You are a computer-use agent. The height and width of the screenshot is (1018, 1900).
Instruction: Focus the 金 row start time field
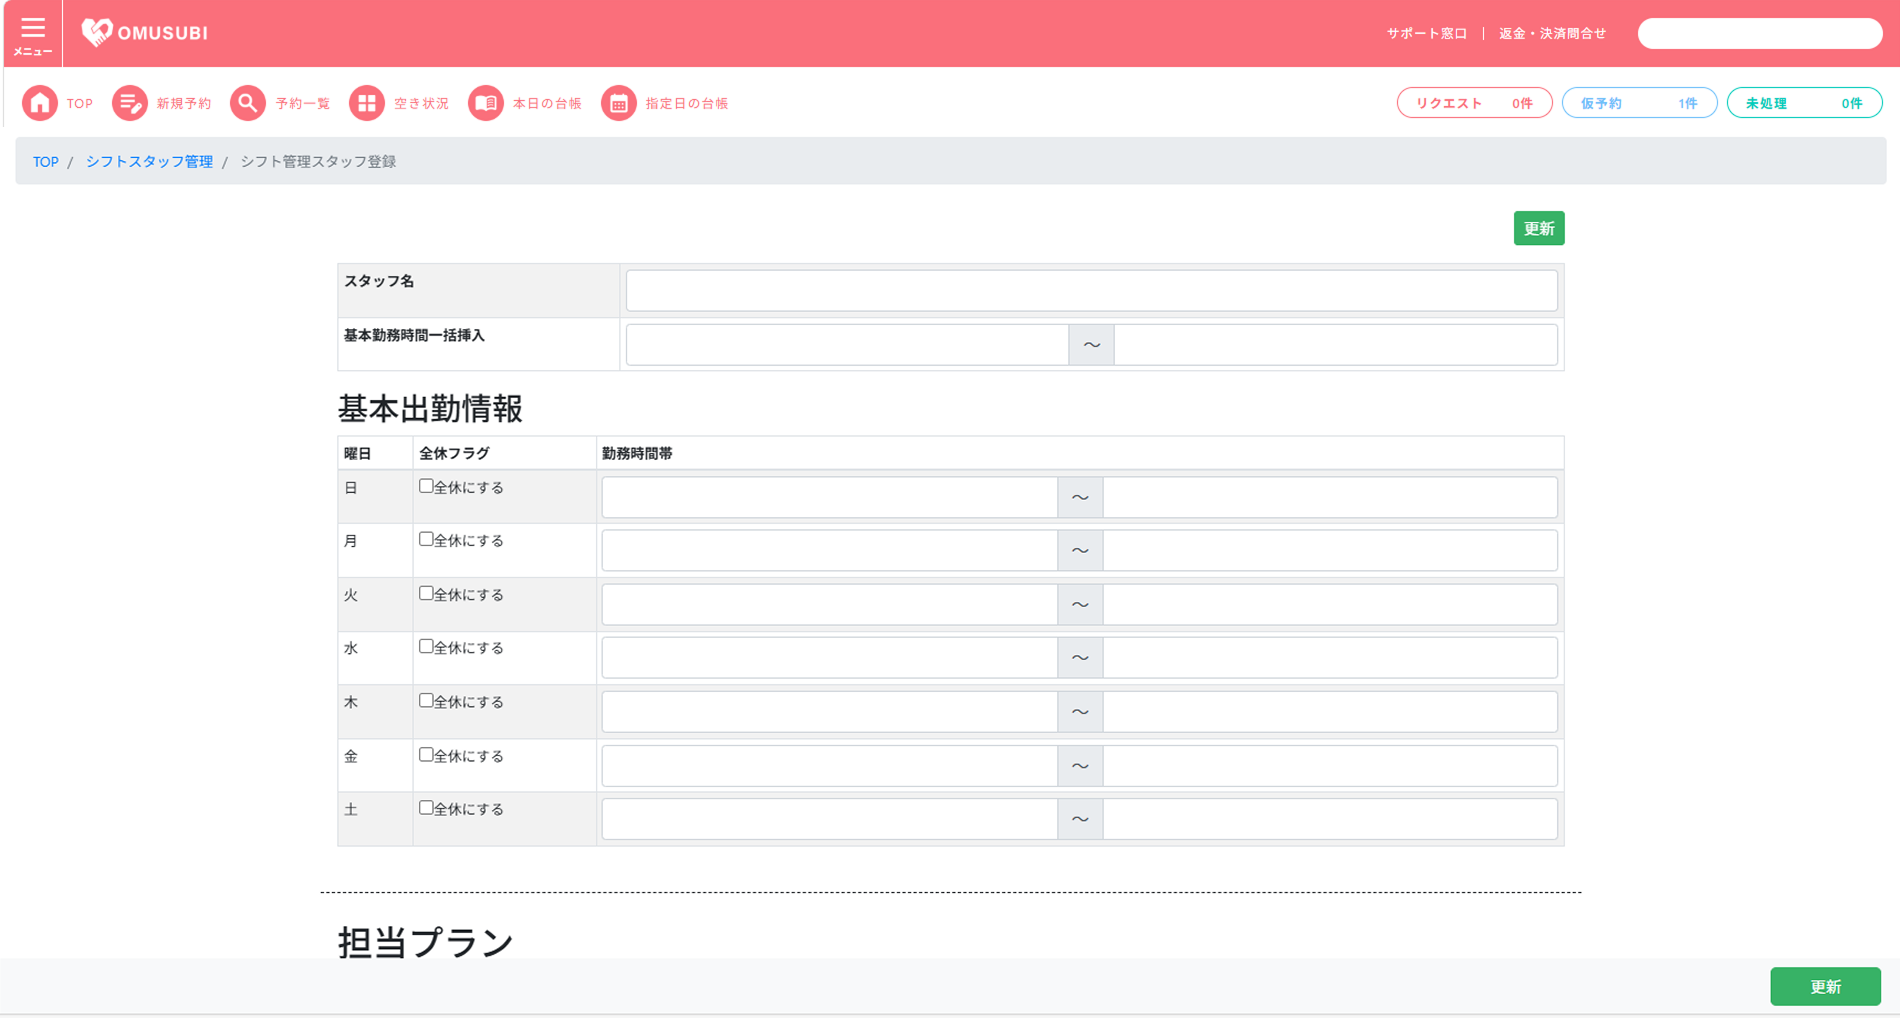click(x=830, y=765)
